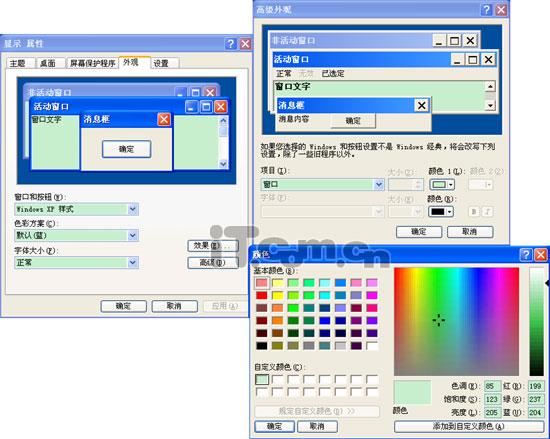Toggle the bold font style button
550x439 pixels.
474,211
